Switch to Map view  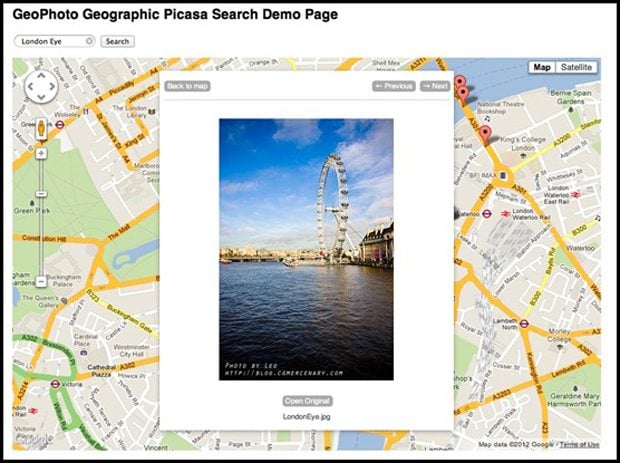(x=542, y=67)
